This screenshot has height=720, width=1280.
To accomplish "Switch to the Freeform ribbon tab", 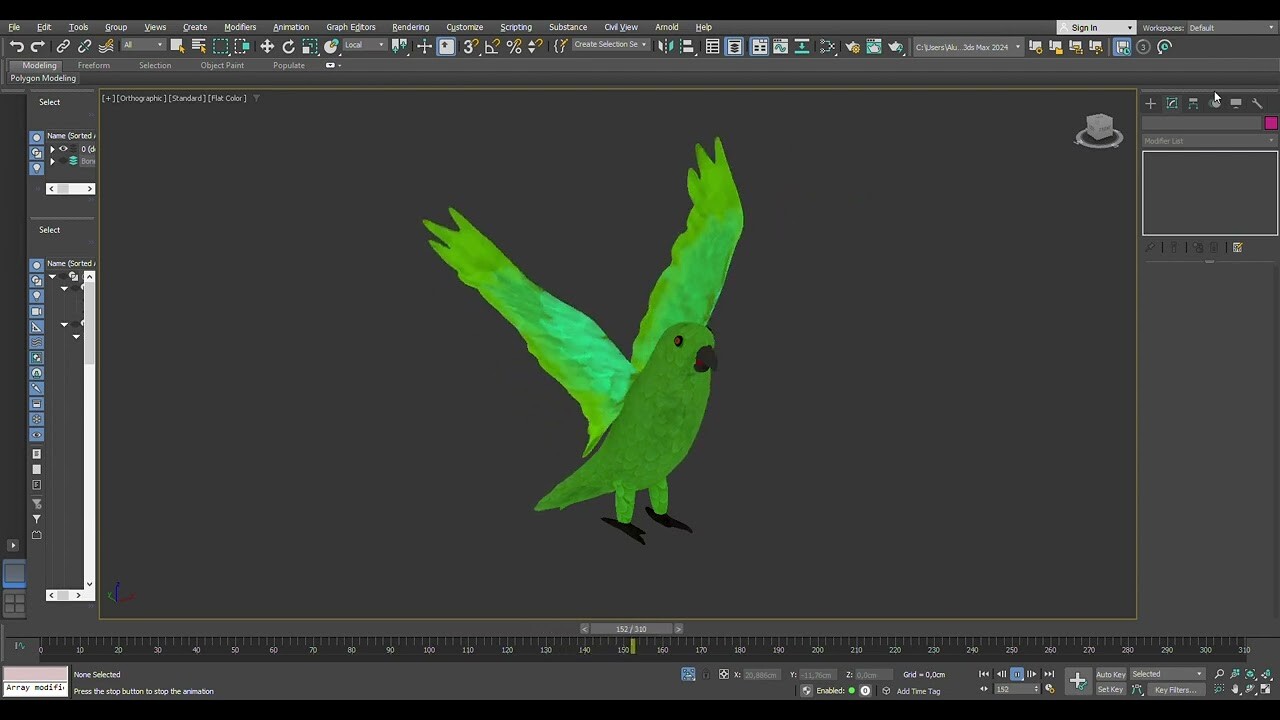I will pyautogui.click(x=93, y=65).
